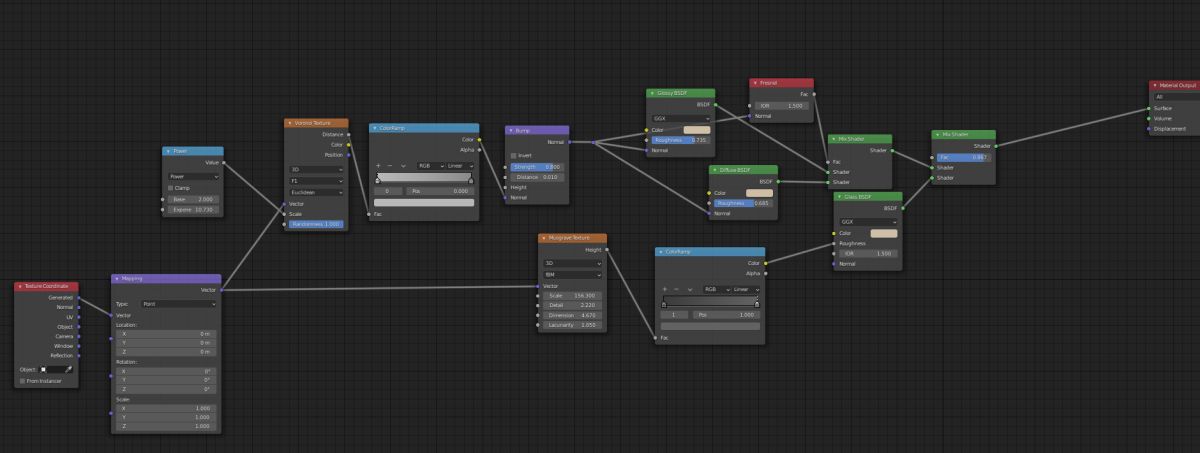Screen dimensions: 1200x453
Task: Click the Distance output socket of Voronoi Texture
Action: (348, 134)
